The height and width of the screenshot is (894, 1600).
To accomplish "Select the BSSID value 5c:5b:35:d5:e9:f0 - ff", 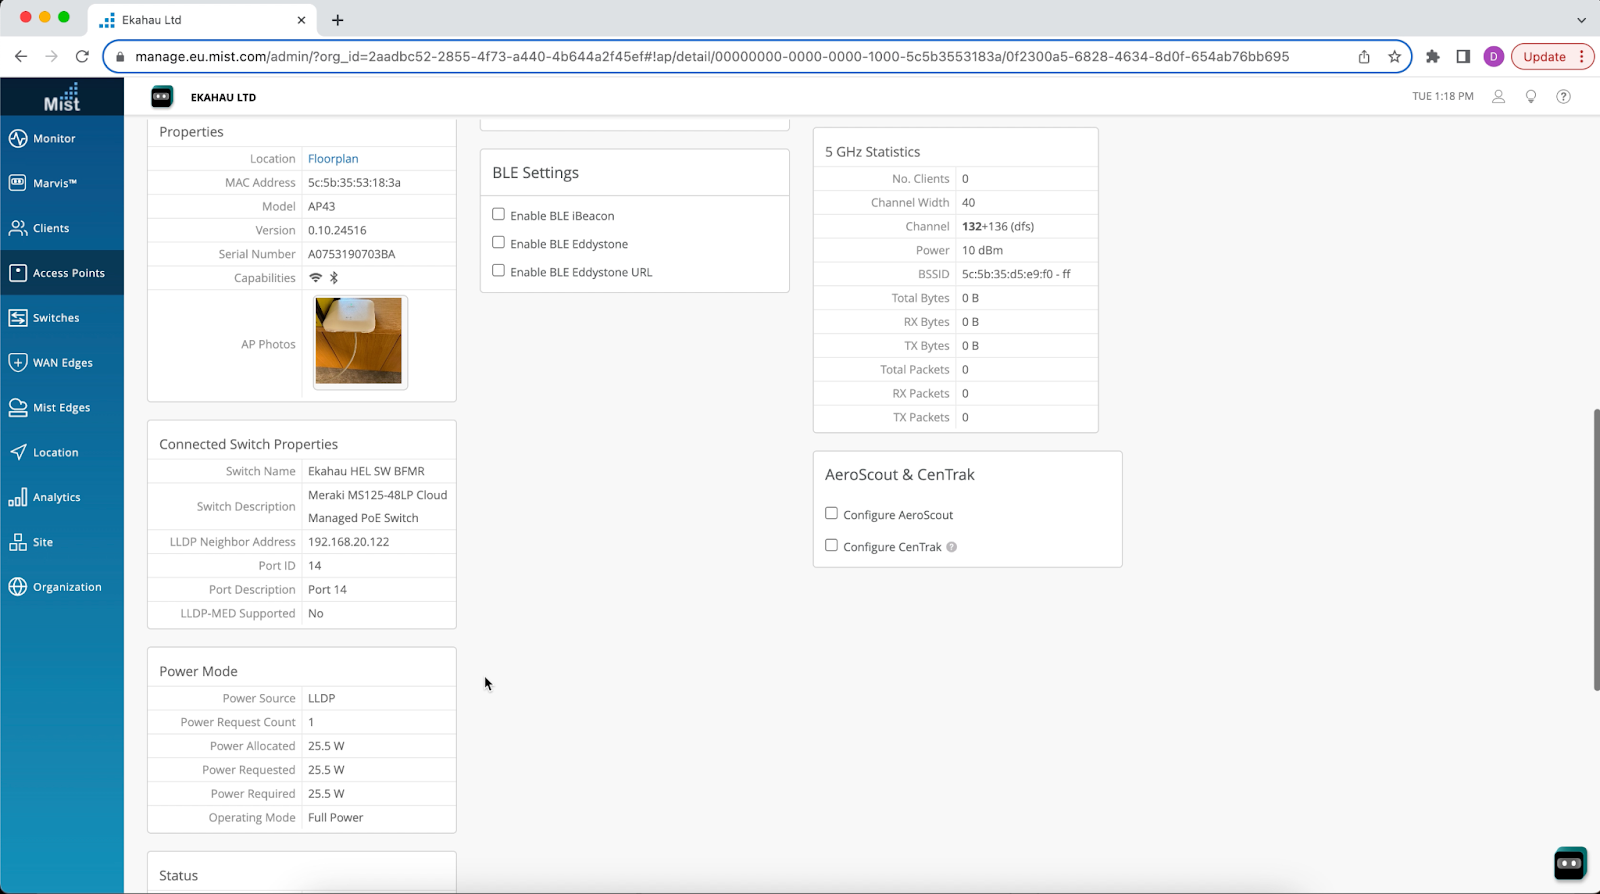I will click(1016, 274).
